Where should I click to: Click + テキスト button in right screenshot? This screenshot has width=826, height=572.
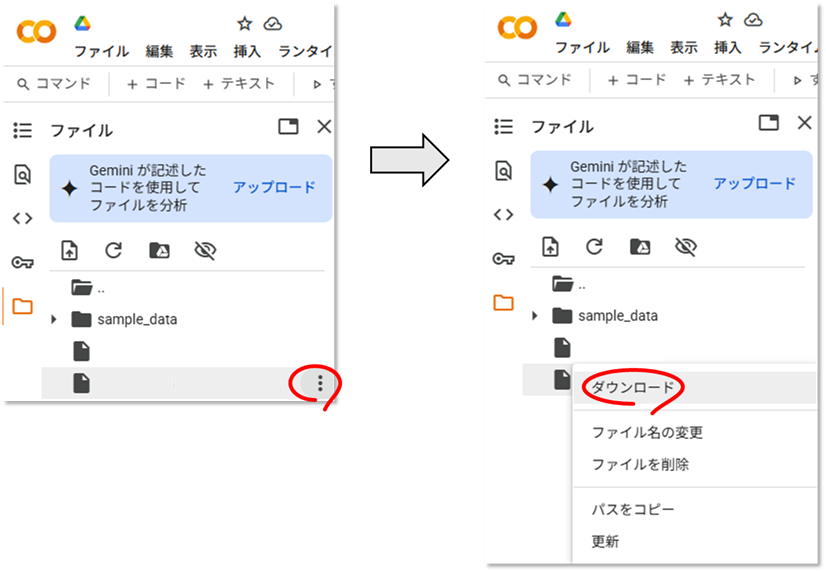[x=720, y=80]
